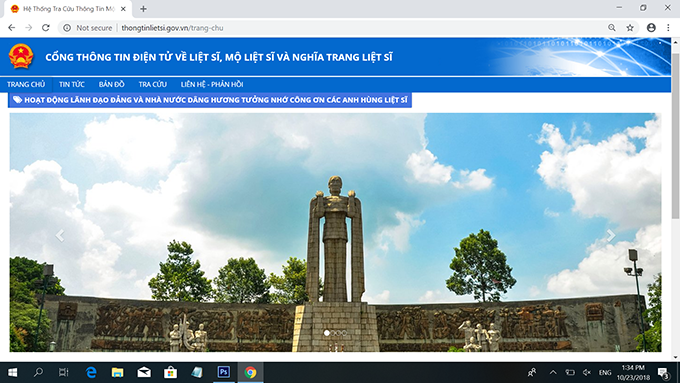Click ENG input language indicator

(605, 372)
